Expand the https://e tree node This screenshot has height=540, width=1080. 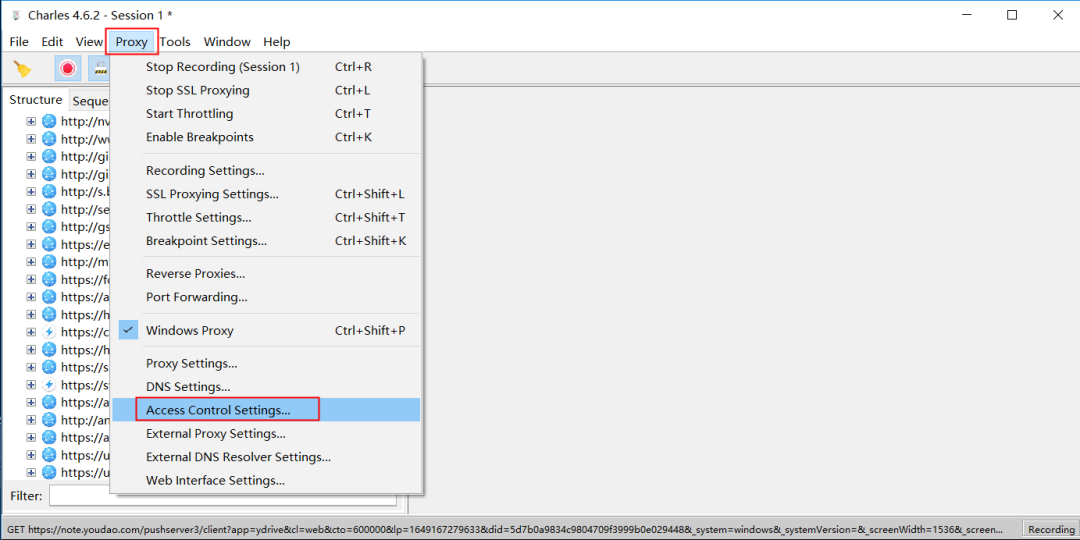(x=31, y=244)
